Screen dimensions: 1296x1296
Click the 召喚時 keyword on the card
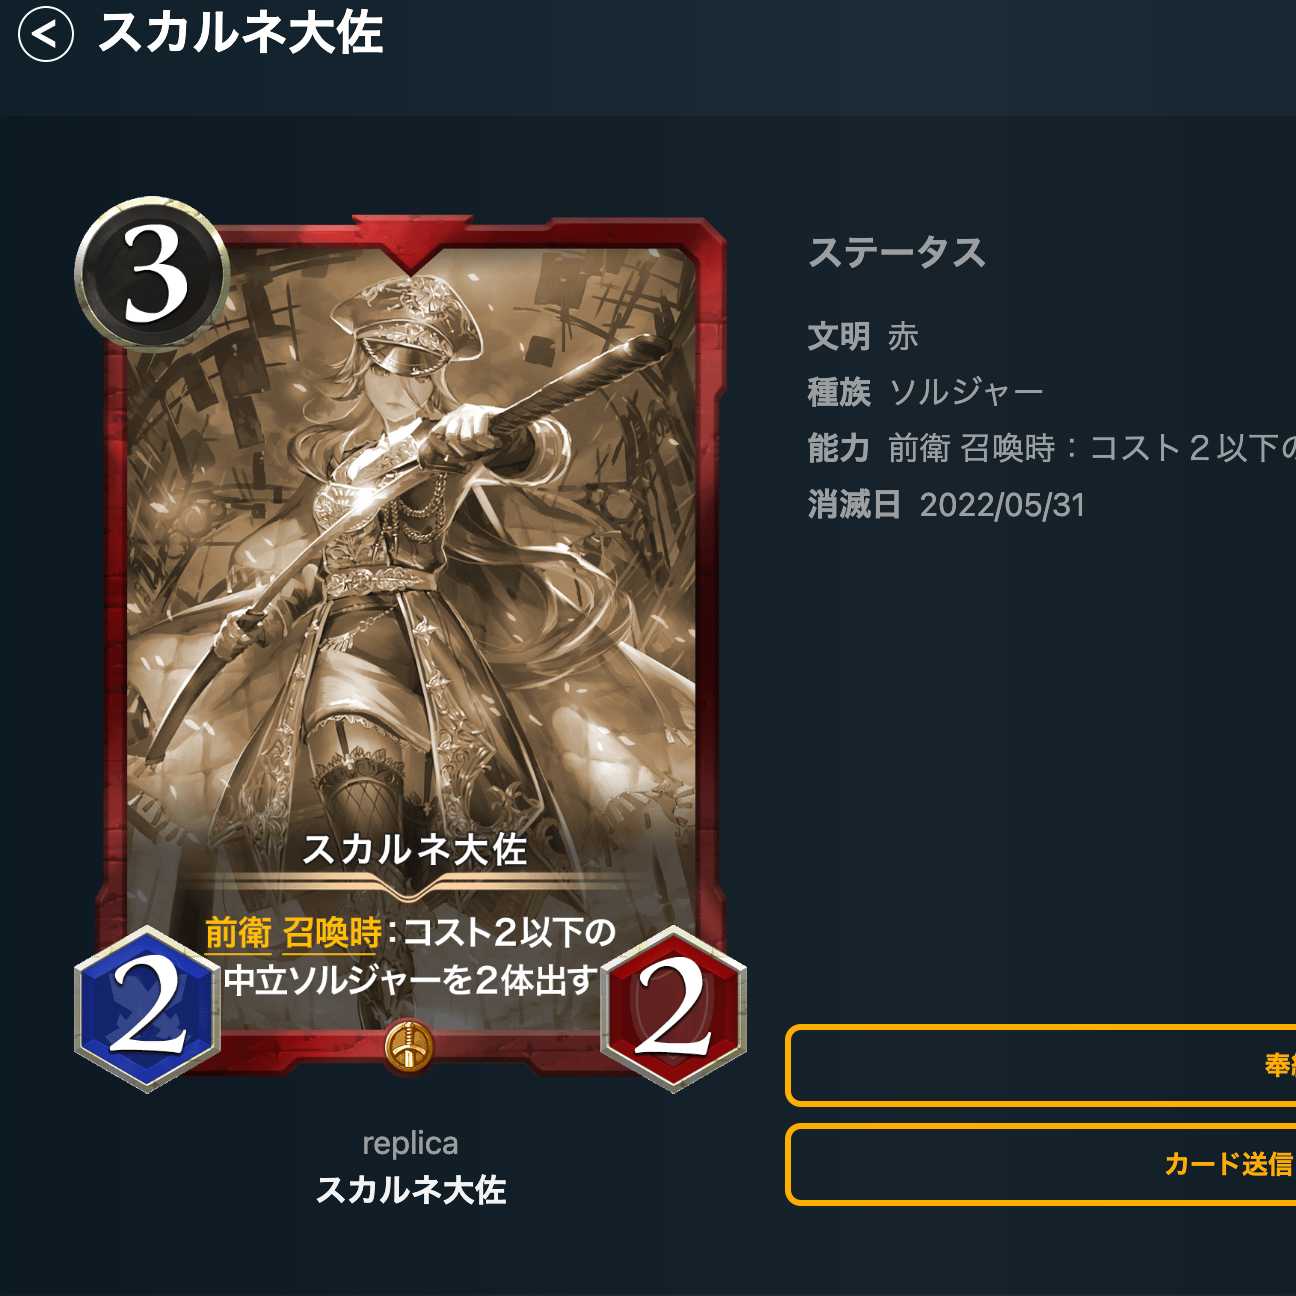point(333,933)
